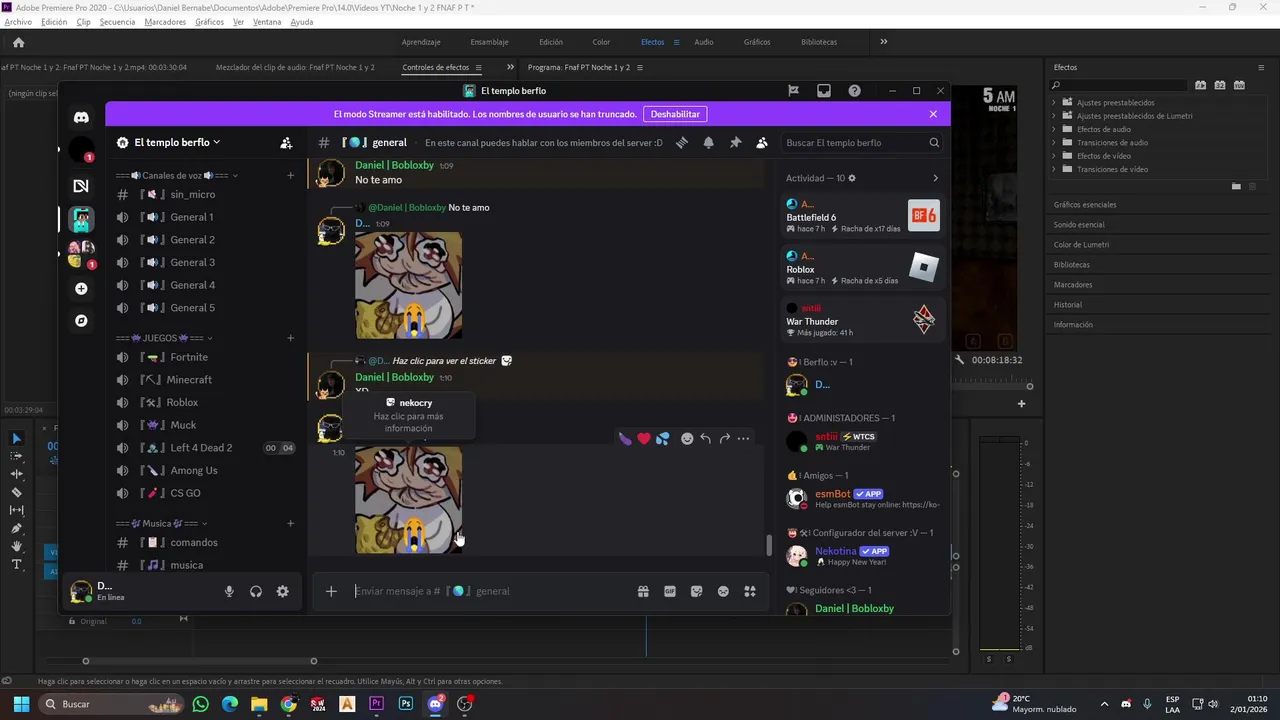Open more options dots on hovered message

click(743, 439)
